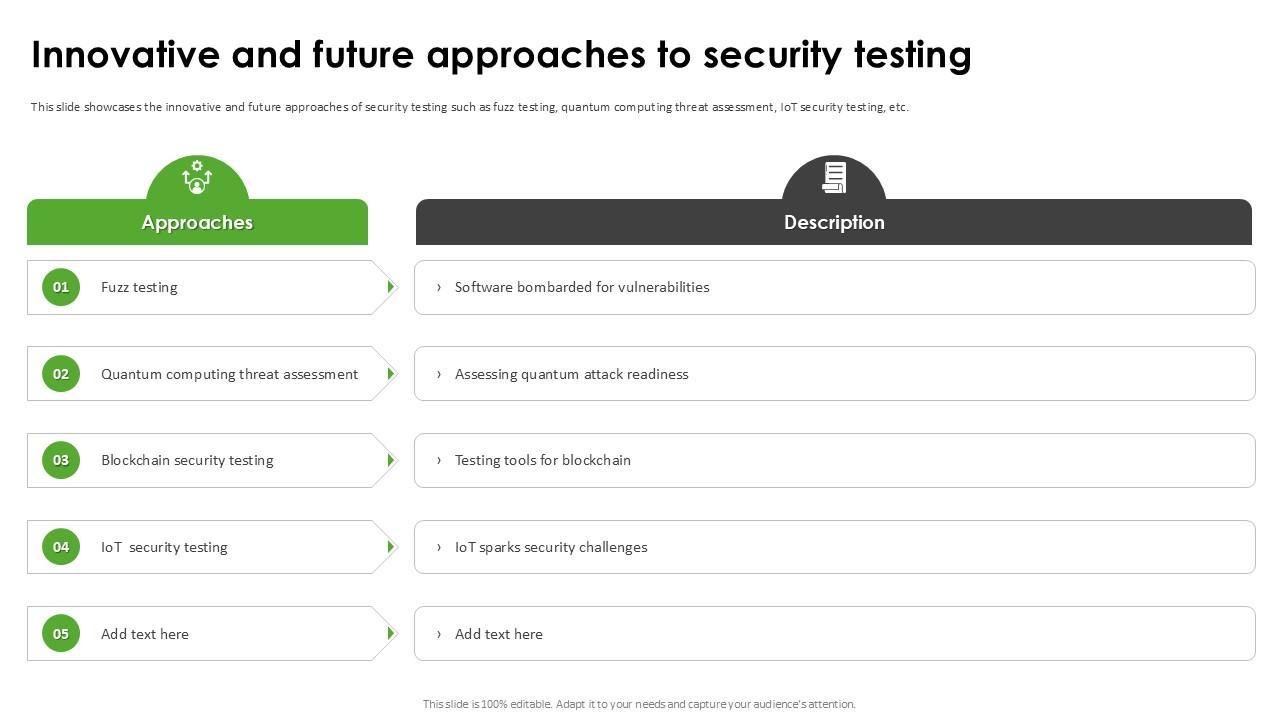Click the Fuzz testing label
Screen dimensions: 1280x720
coord(139,287)
